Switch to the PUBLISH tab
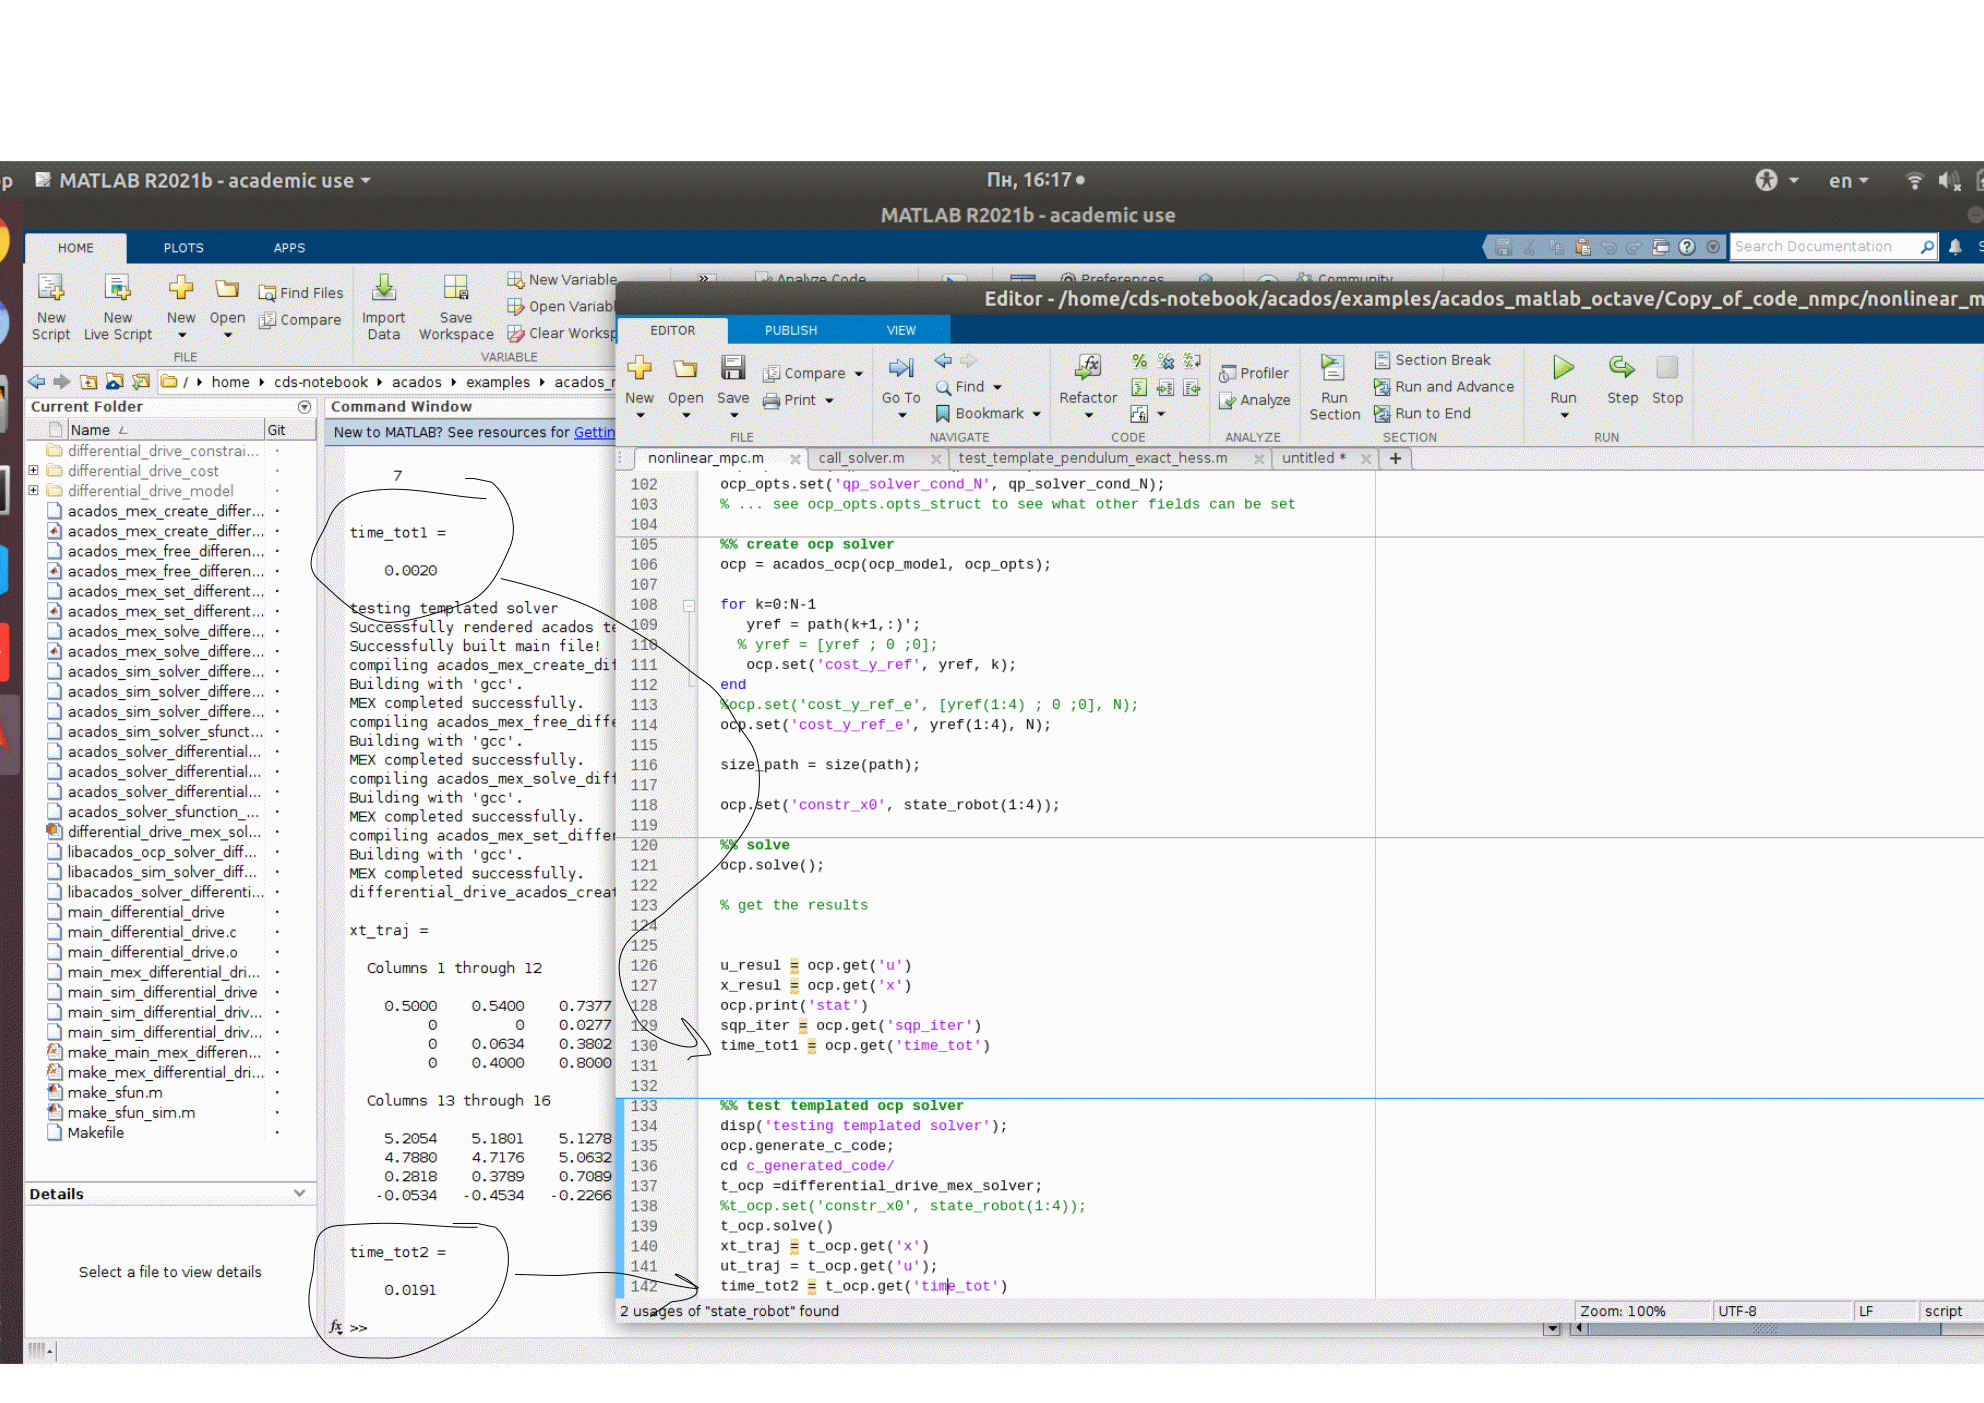The width and height of the screenshot is (1984, 1403). coord(790,330)
